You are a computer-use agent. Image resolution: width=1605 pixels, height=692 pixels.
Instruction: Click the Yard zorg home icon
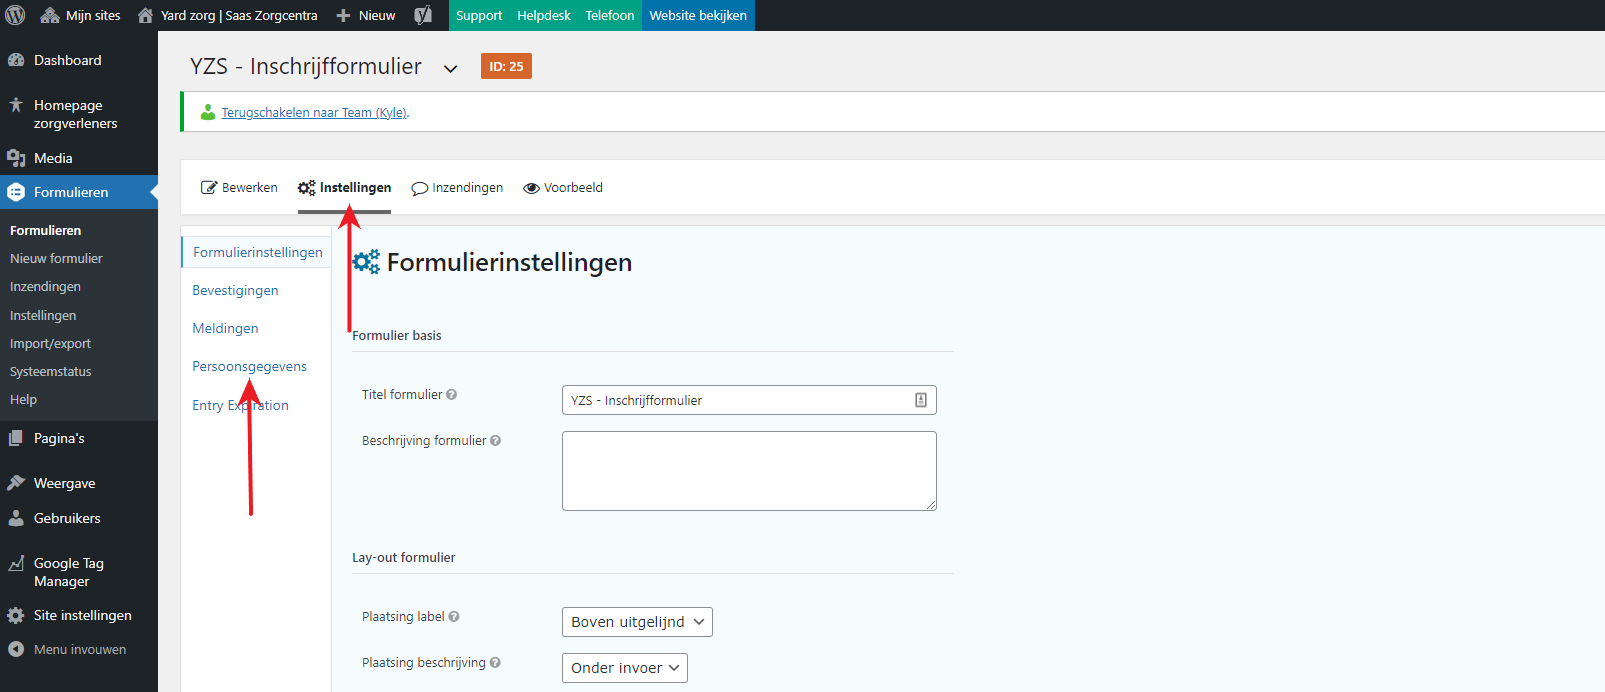click(146, 15)
